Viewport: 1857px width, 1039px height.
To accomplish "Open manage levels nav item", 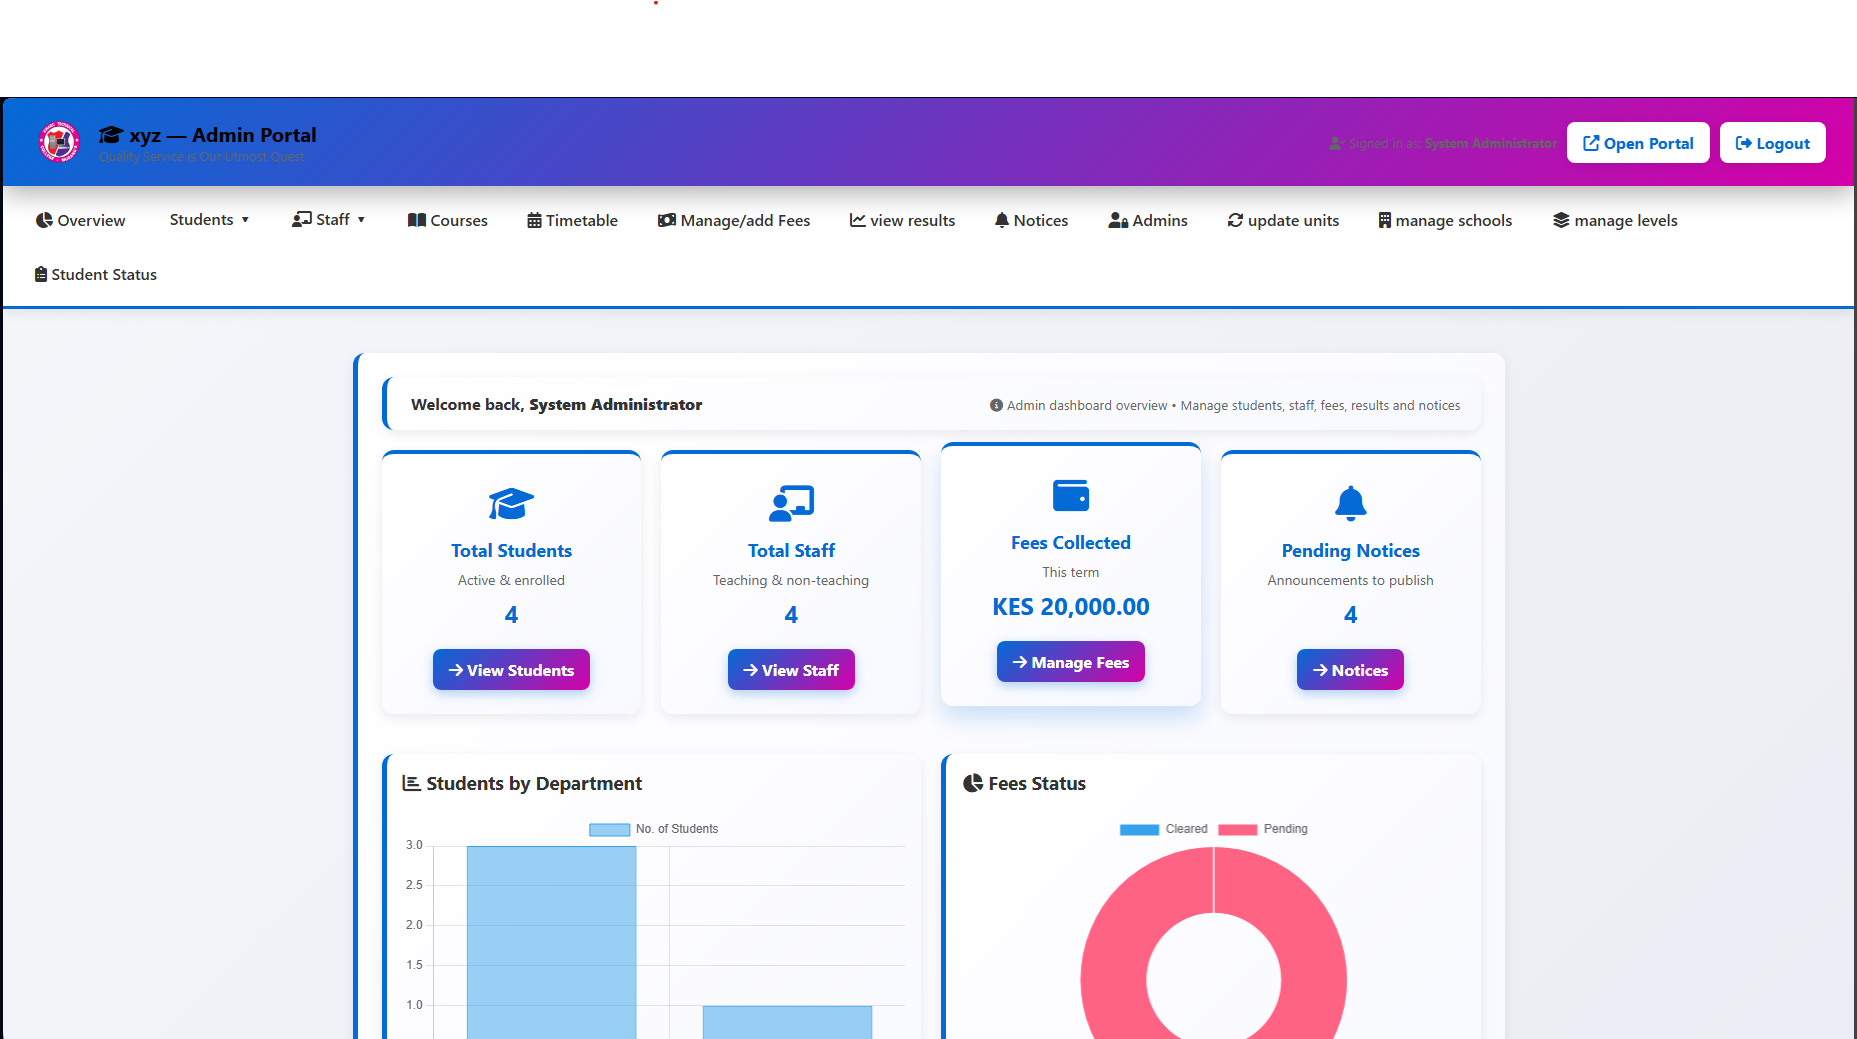I will tap(1615, 220).
